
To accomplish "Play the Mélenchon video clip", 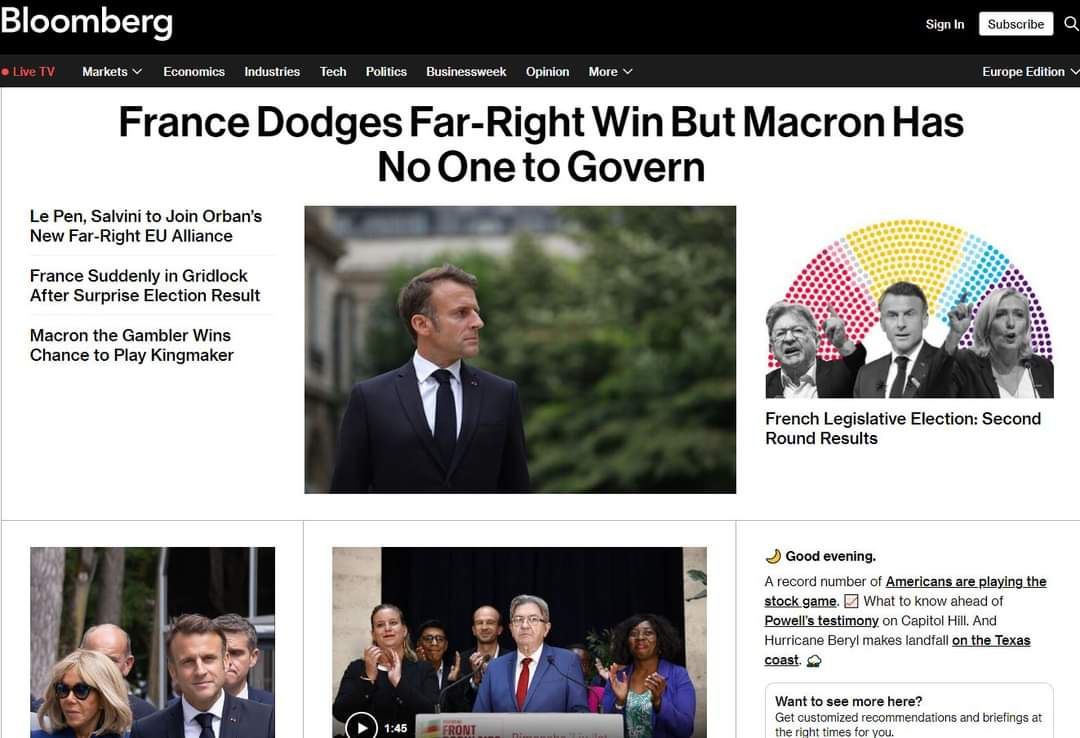I will pos(361,726).
